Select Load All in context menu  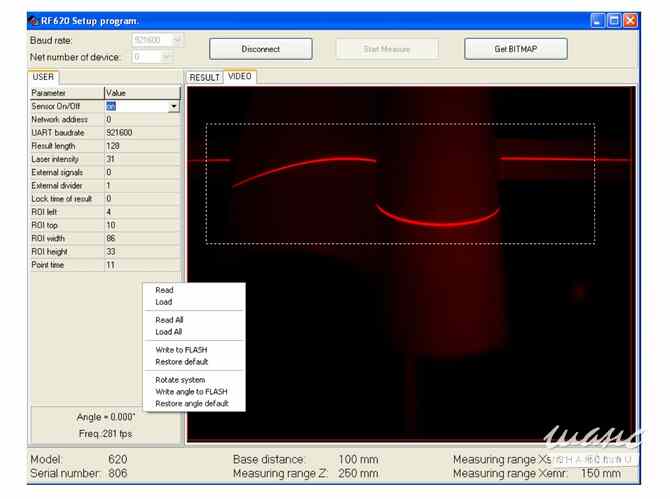[169, 332]
